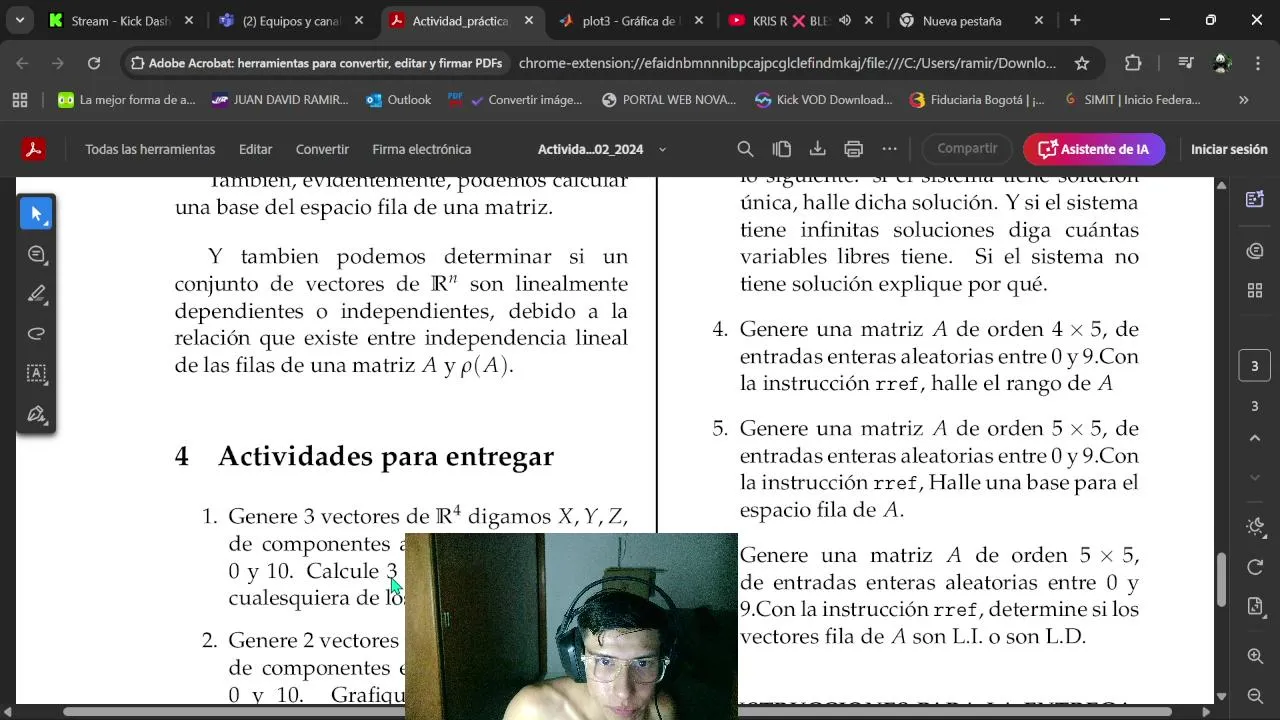The width and height of the screenshot is (1280, 720).
Task: Select the comment tool in left toolbar
Action: [x=37, y=254]
